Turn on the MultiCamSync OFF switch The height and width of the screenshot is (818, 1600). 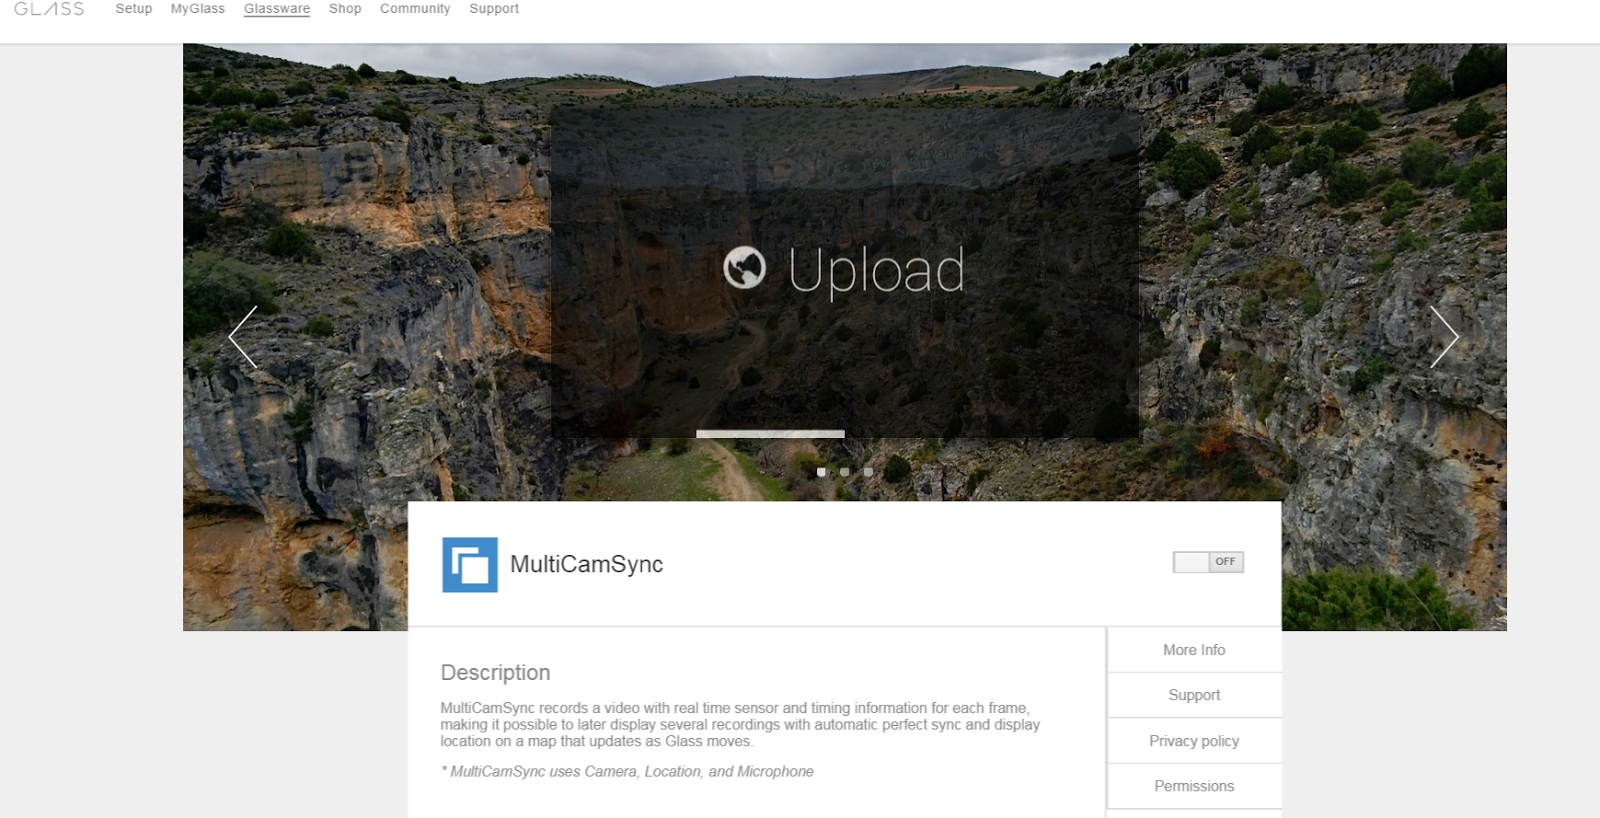pos(1208,562)
